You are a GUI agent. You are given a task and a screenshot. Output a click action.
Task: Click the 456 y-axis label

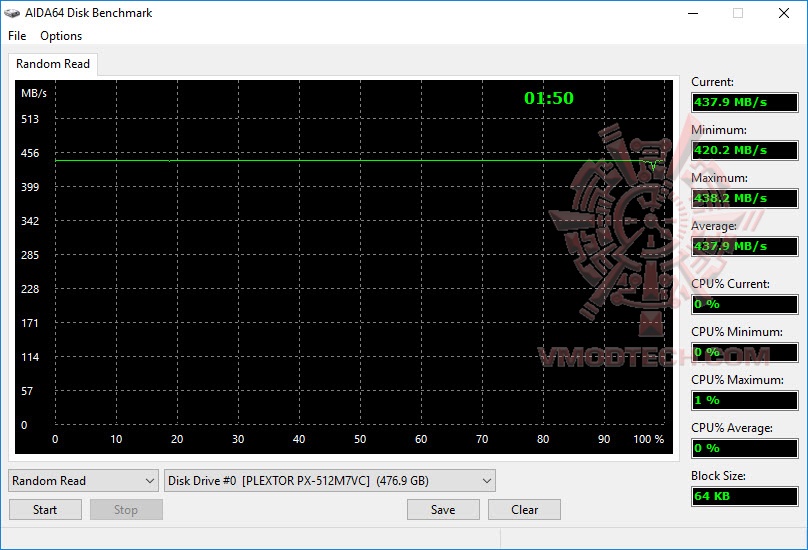tap(30, 153)
